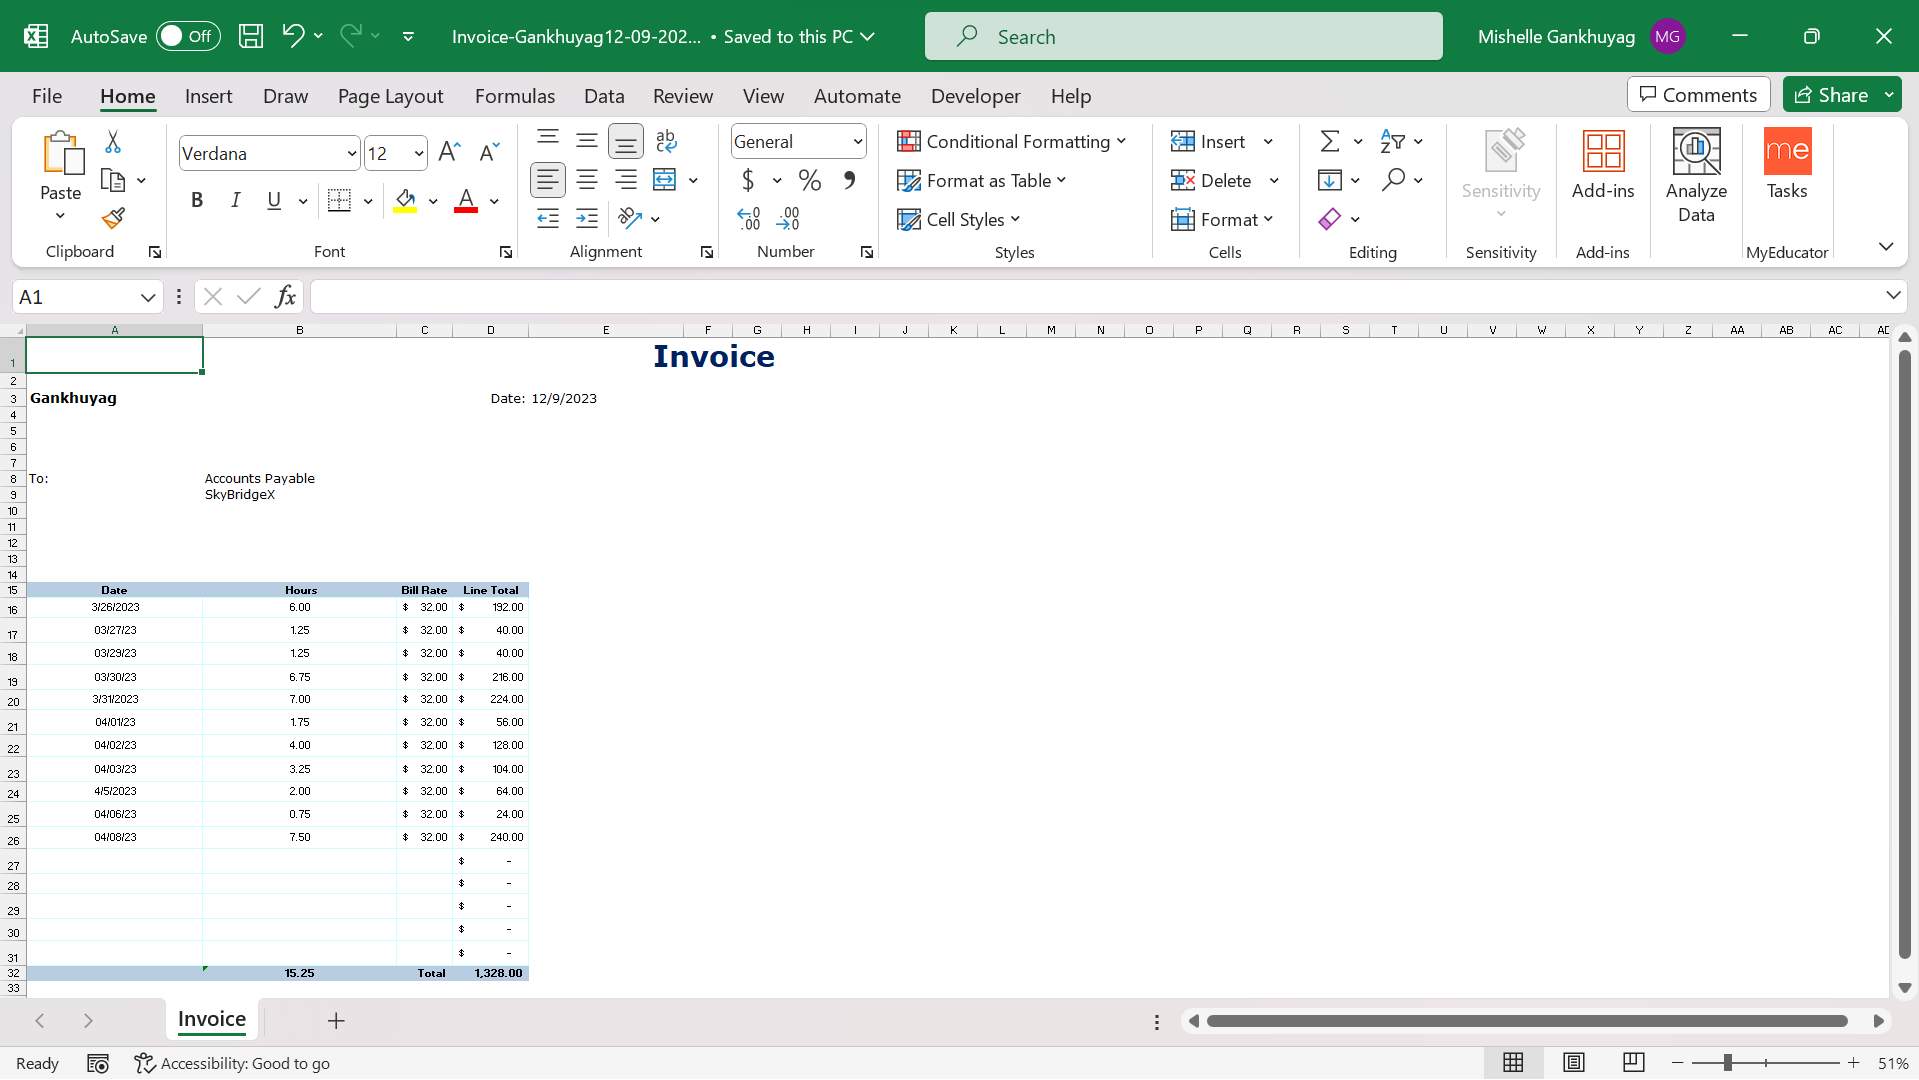Open the Verdana font name dropdown

click(x=351, y=154)
